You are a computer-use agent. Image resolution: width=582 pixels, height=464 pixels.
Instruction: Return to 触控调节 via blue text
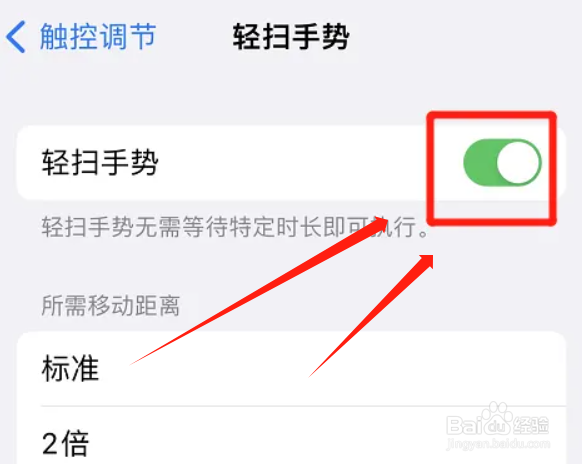[x=98, y=36]
